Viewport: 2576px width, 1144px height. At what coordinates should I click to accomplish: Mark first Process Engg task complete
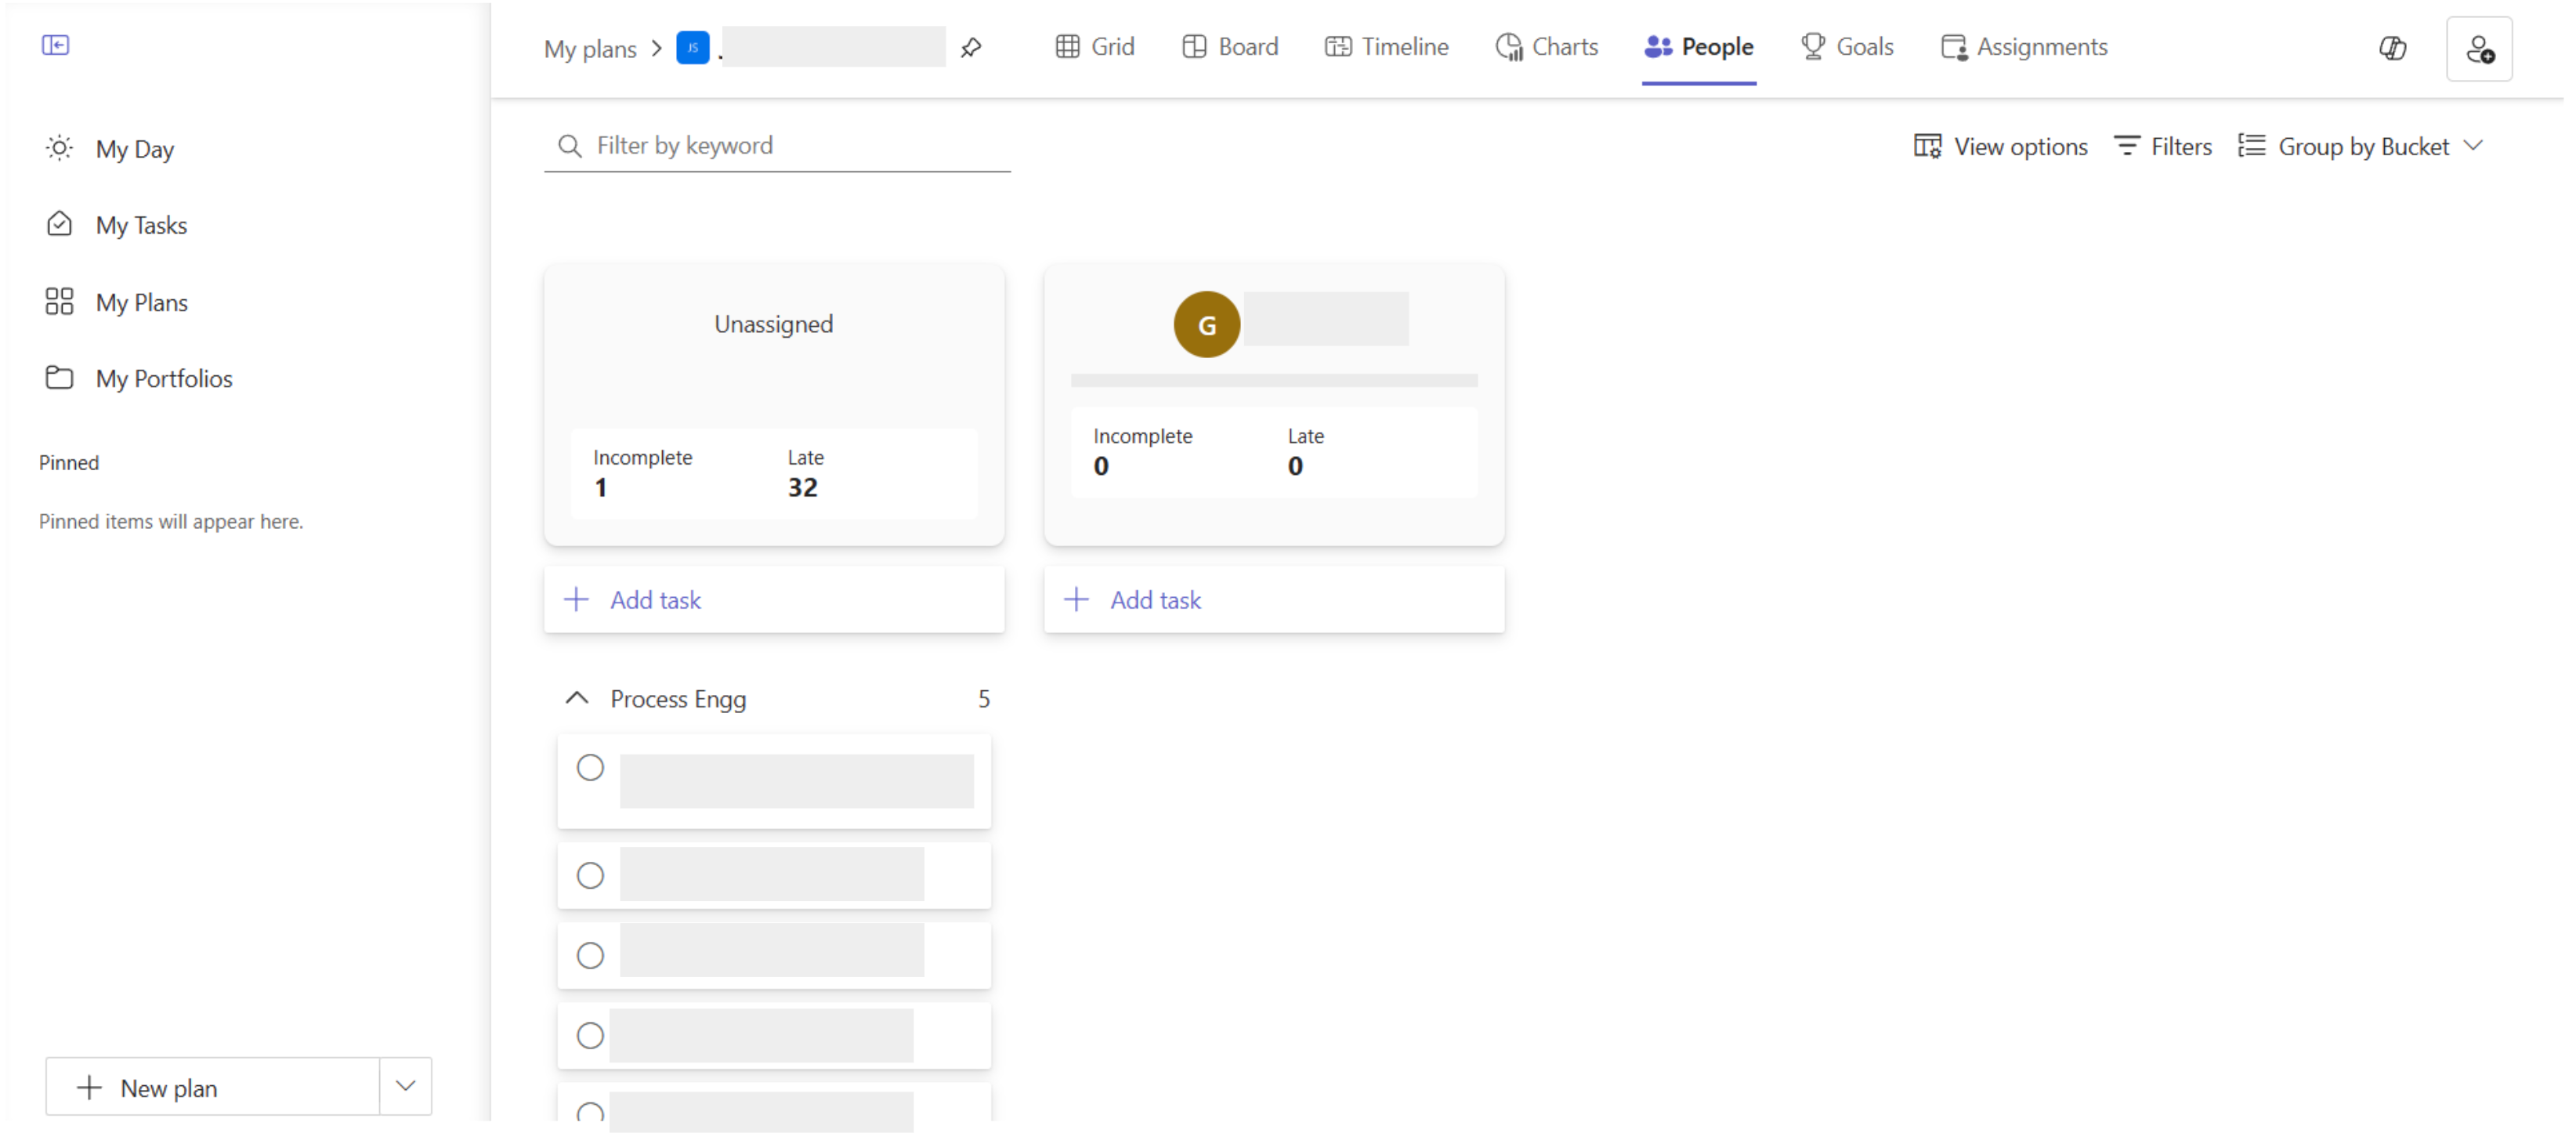coord(590,767)
